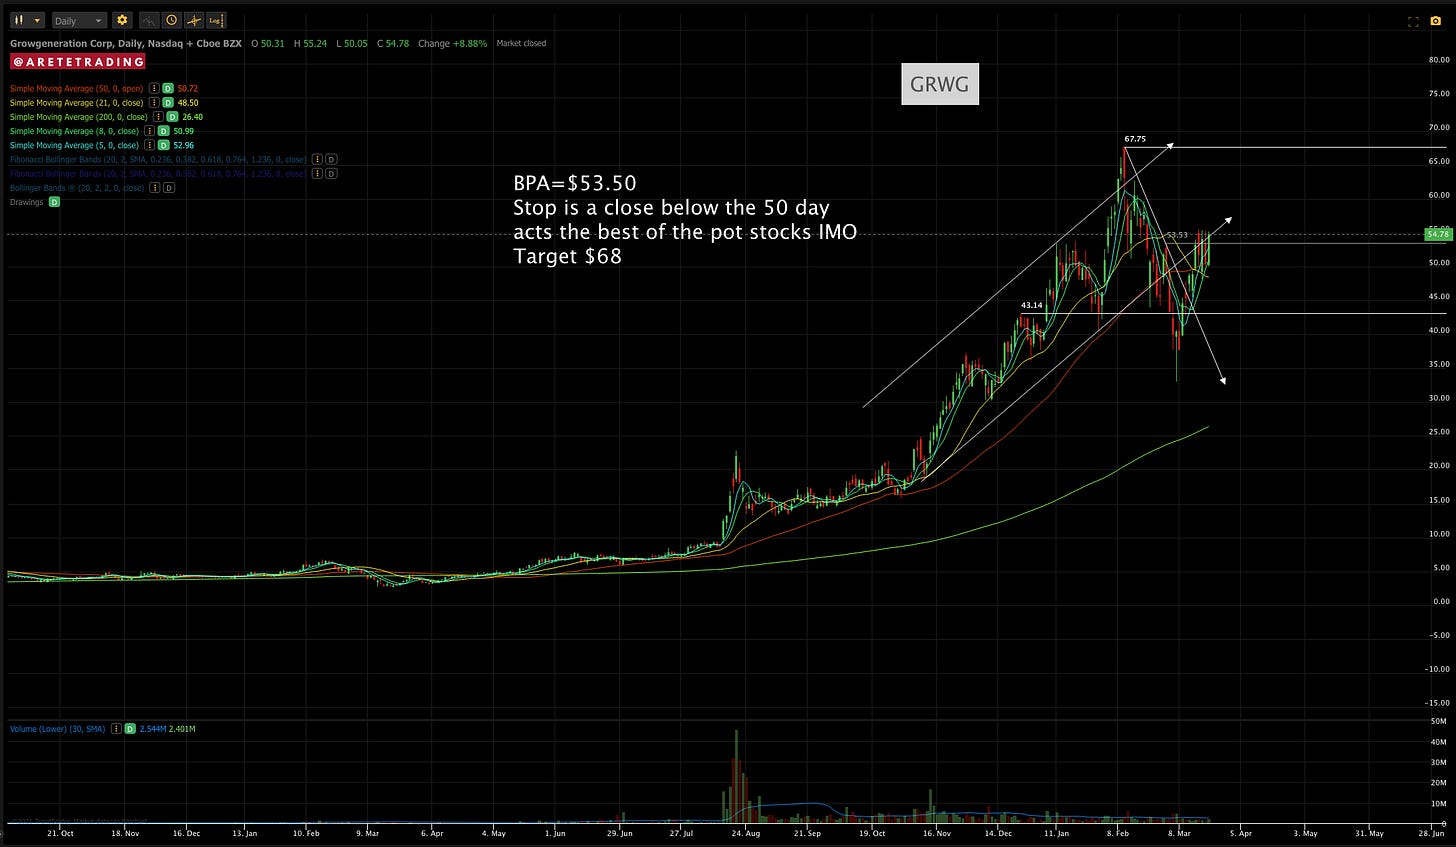Open the chart type dropdown arrow
Viewport: 1456px width, 847px height.
click(x=37, y=20)
